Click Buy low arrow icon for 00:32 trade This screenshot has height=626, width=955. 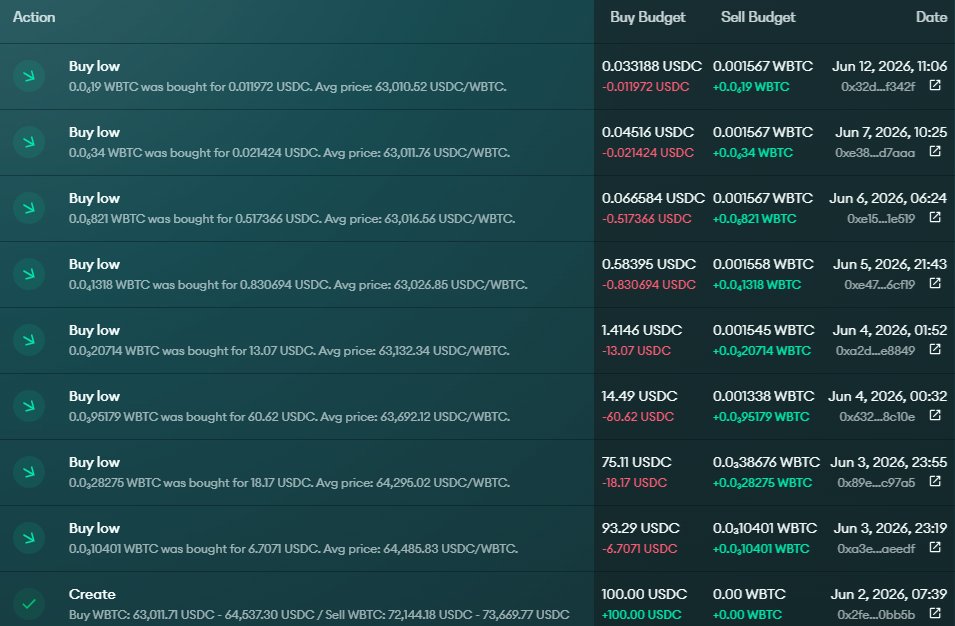click(x=29, y=406)
